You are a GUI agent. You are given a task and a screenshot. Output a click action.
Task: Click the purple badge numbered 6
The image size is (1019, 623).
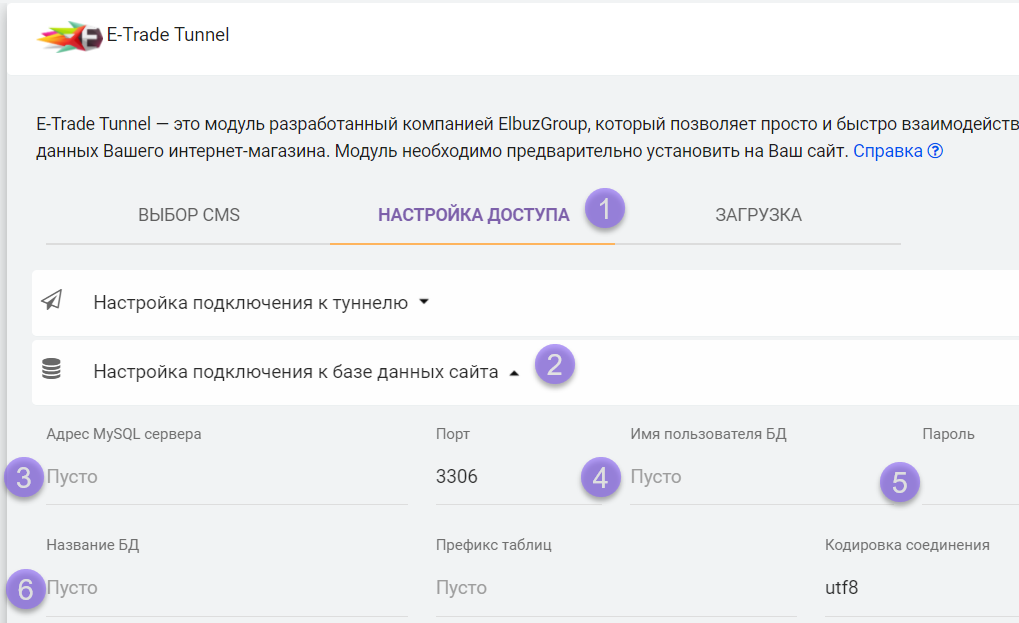pos(26,590)
